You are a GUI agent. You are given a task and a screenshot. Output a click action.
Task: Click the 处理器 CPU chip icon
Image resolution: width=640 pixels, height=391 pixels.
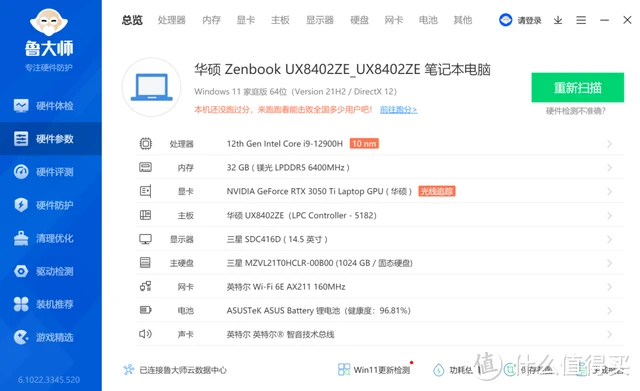146,144
